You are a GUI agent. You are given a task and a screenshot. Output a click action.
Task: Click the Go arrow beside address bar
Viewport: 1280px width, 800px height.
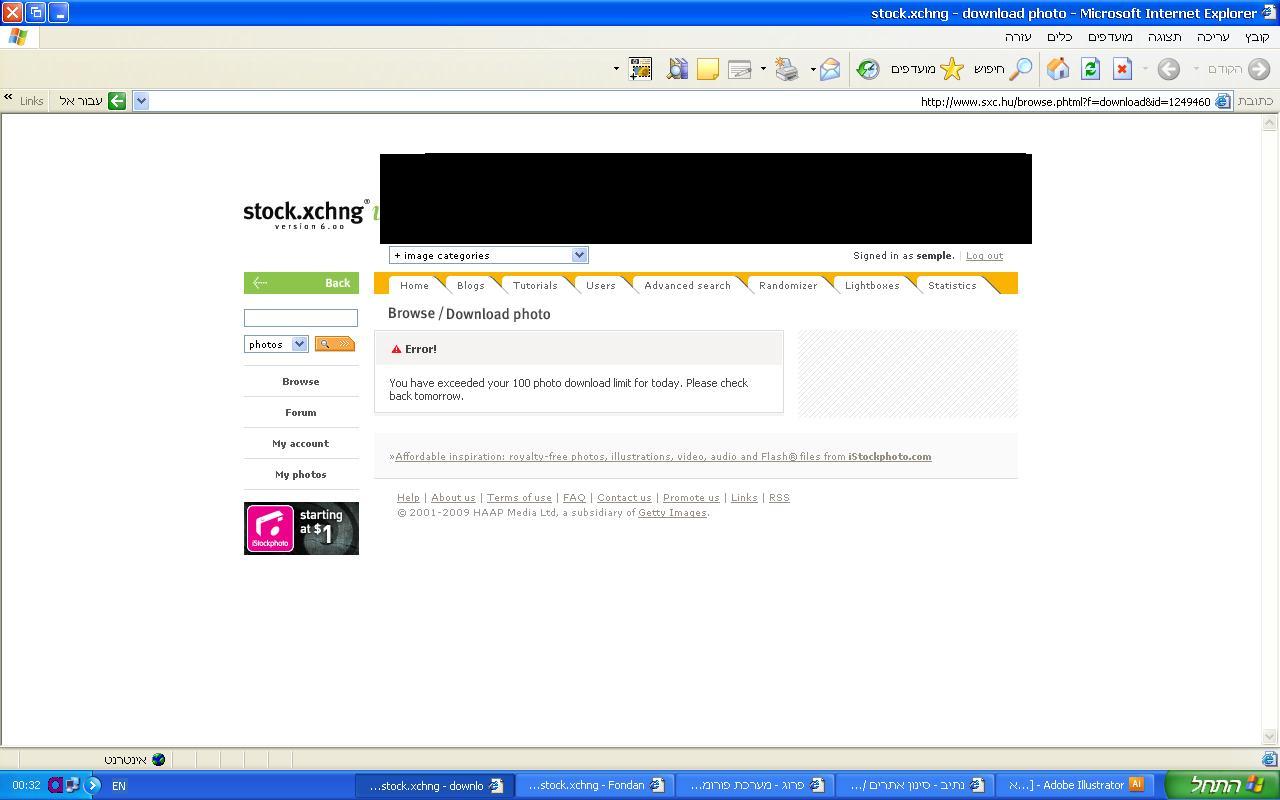[117, 101]
